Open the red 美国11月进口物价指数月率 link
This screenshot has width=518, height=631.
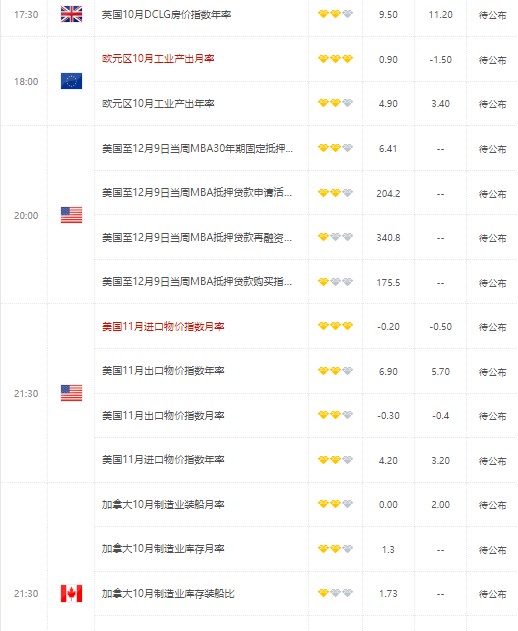(163, 326)
